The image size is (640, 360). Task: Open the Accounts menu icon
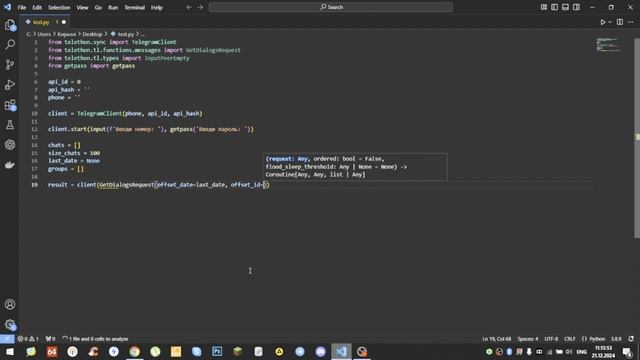click(10, 304)
